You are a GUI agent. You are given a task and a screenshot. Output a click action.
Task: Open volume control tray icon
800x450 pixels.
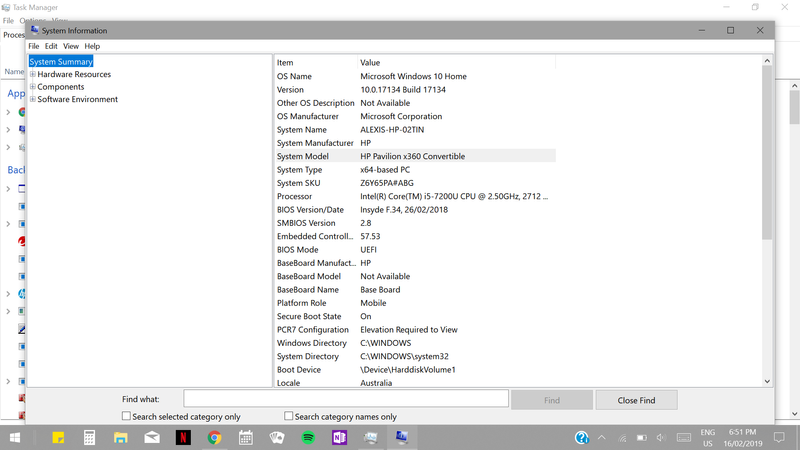point(661,438)
